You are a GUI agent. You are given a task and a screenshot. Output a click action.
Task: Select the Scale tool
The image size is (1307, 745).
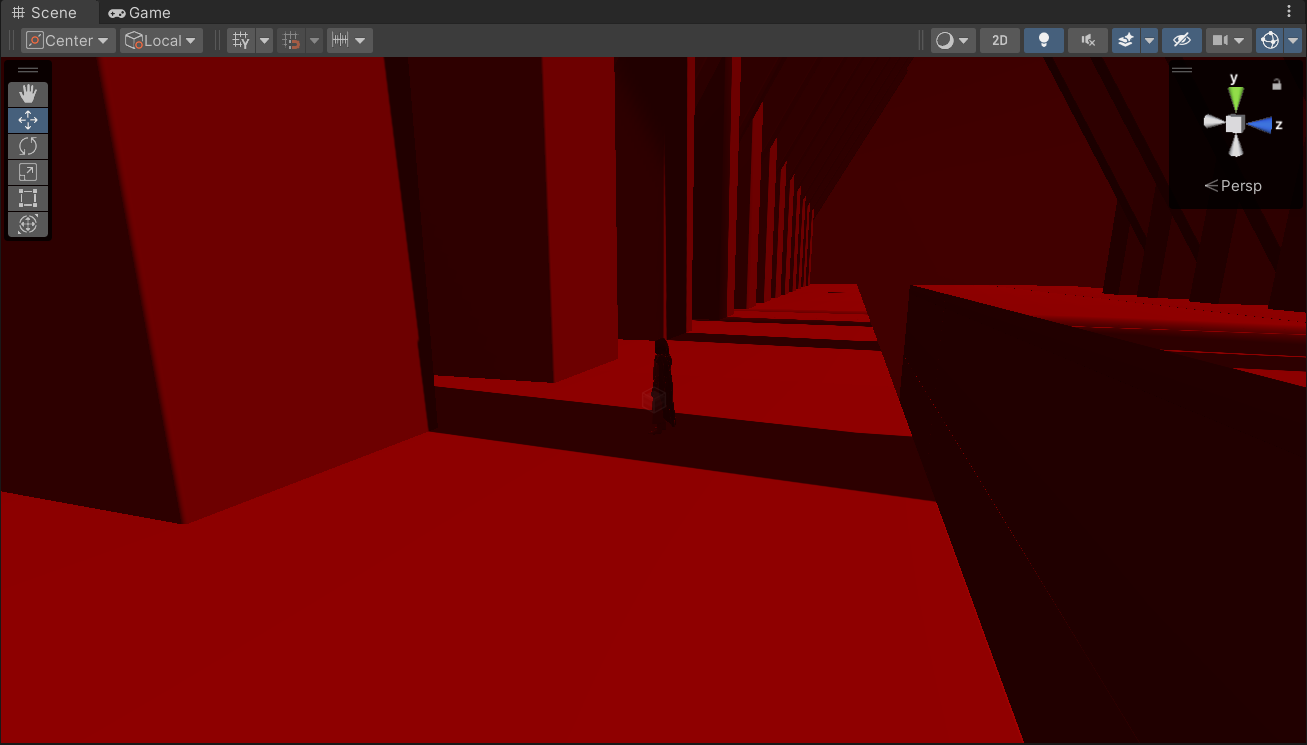pos(27,172)
